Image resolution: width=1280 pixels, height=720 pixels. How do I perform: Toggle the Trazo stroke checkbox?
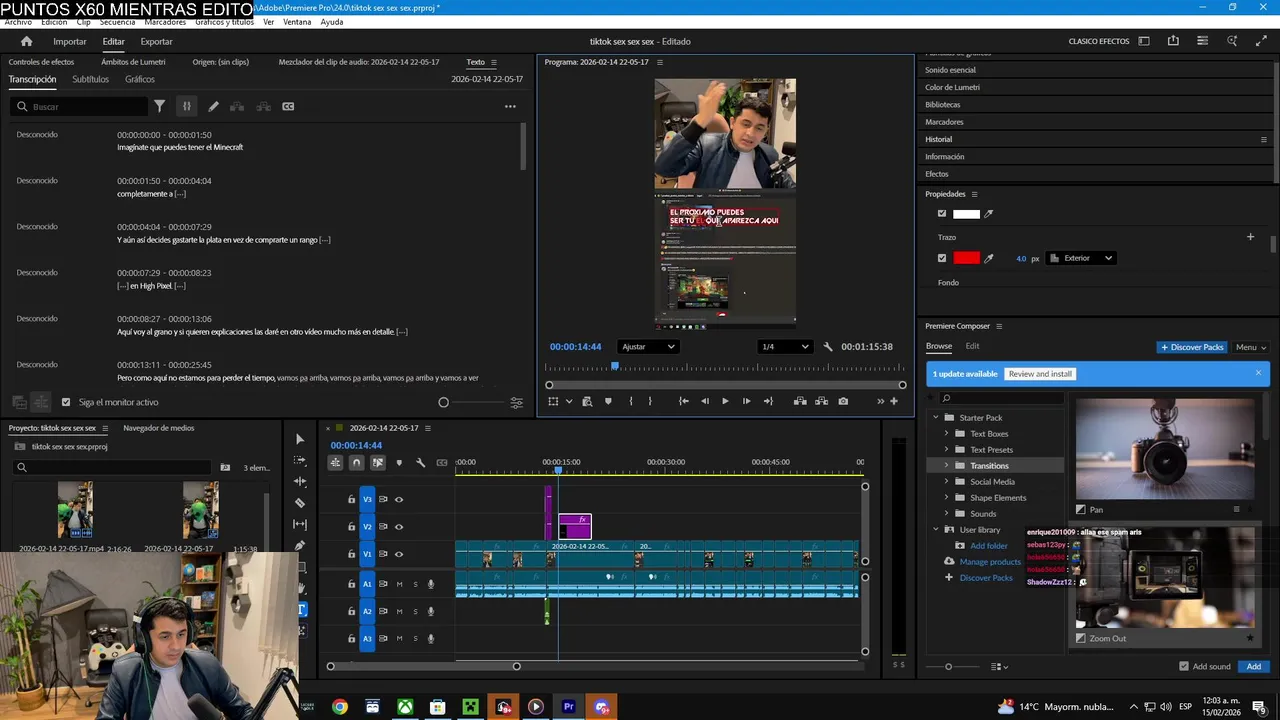click(x=942, y=258)
